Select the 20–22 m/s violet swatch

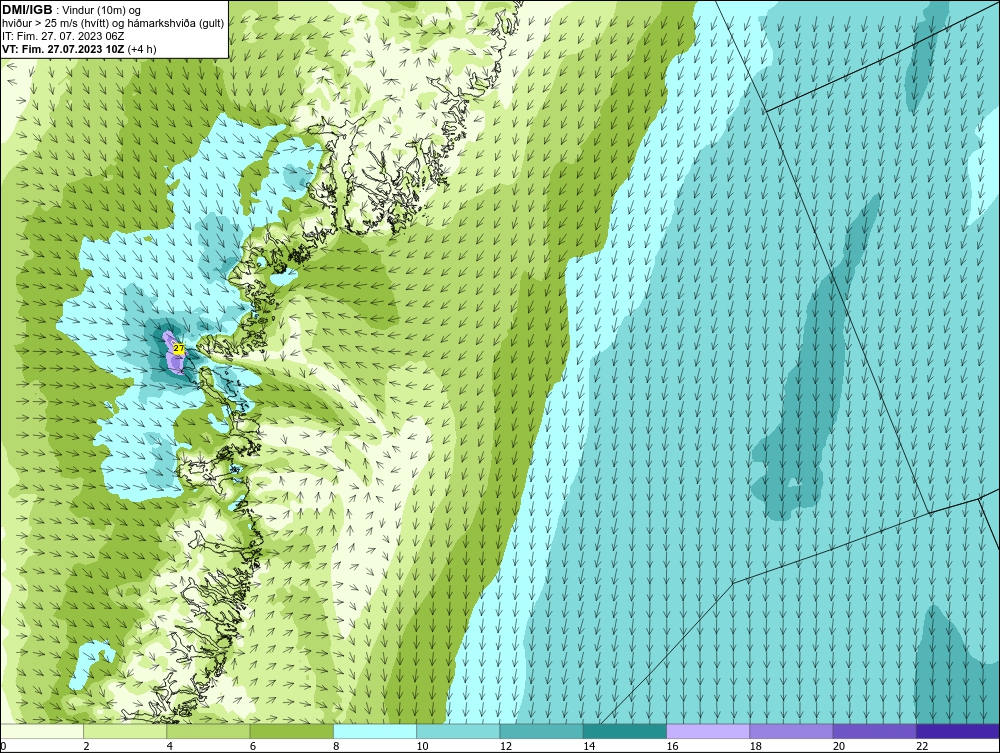[x=874, y=731]
